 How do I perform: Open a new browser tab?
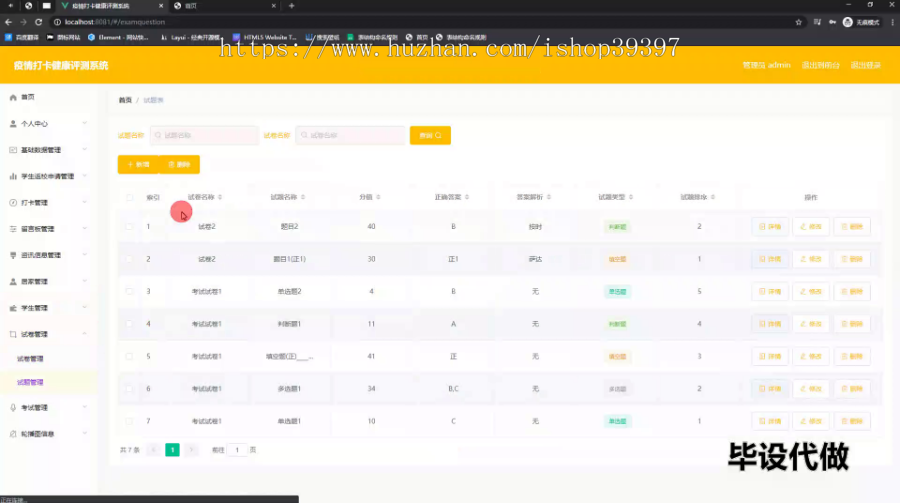pyautogui.click(x=292, y=6)
